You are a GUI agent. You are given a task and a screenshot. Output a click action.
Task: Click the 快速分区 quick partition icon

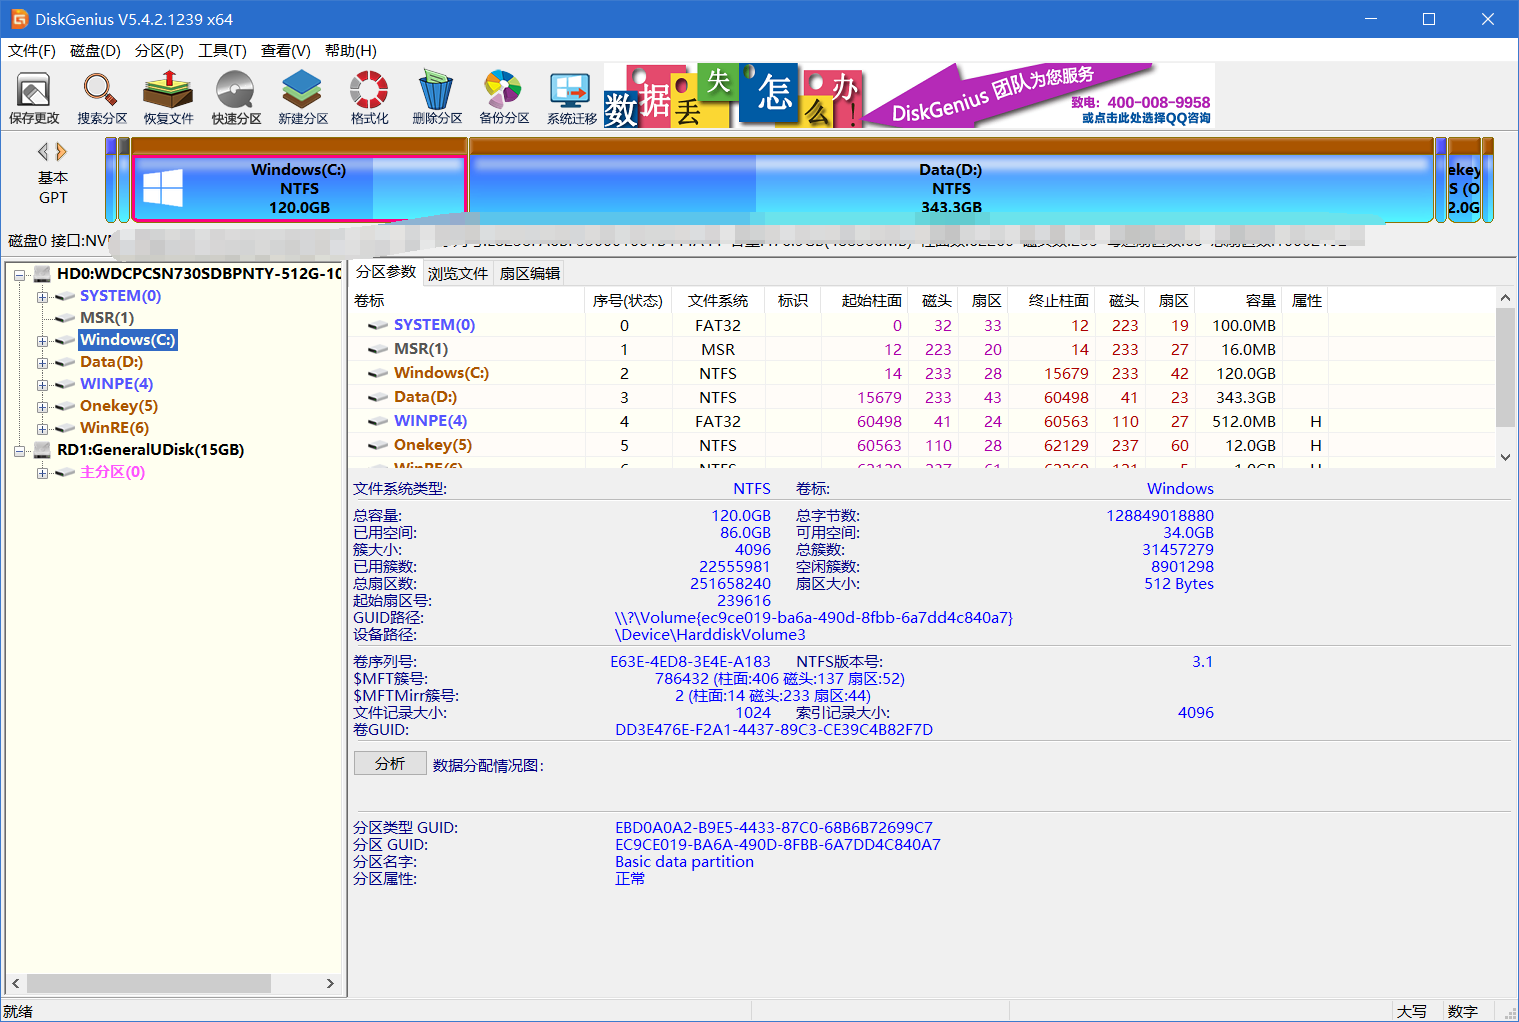[236, 97]
